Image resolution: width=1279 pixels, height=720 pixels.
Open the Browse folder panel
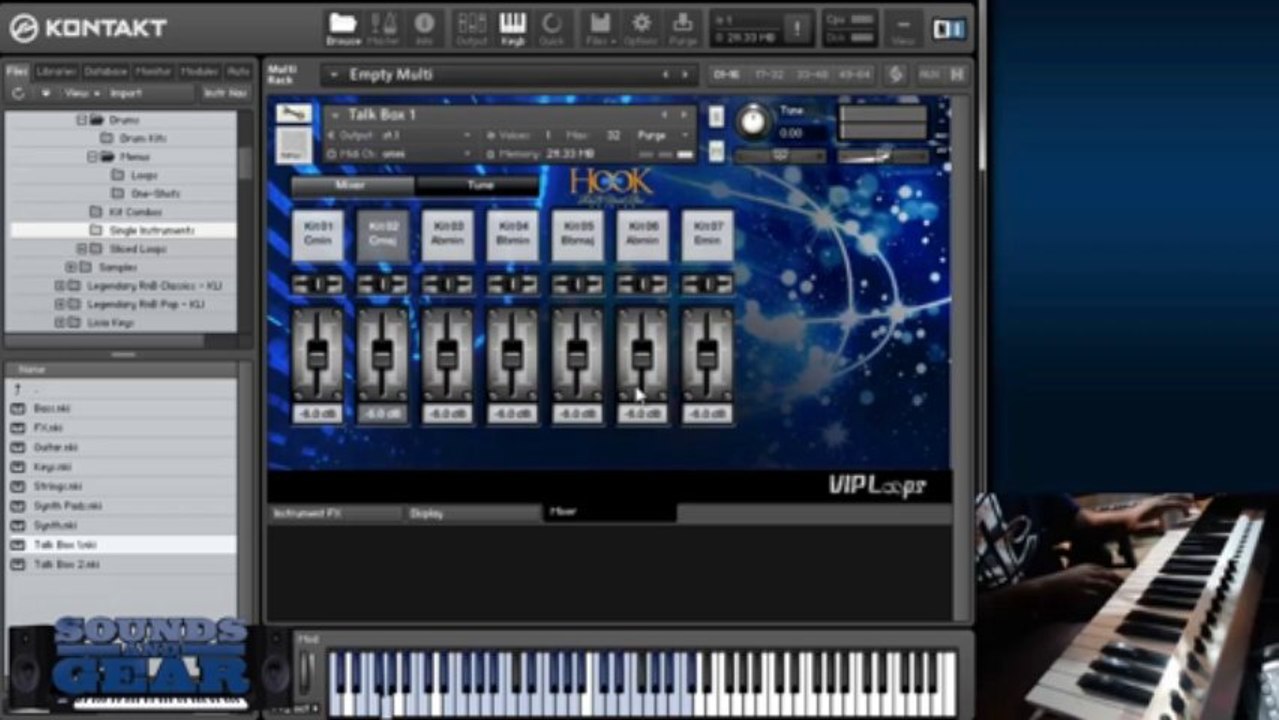point(343,28)
